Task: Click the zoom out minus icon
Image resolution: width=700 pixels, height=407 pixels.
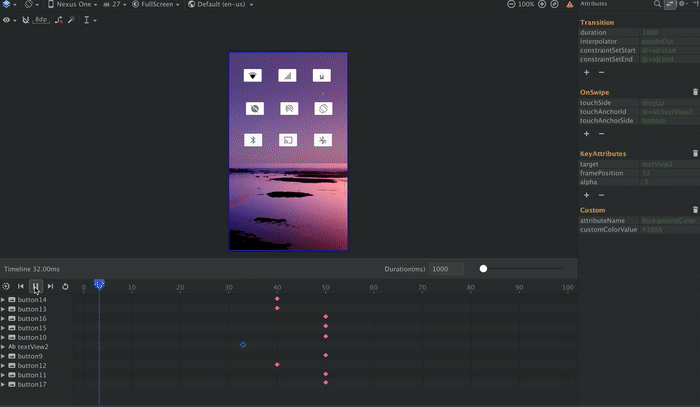Action: tap(511, 4)
